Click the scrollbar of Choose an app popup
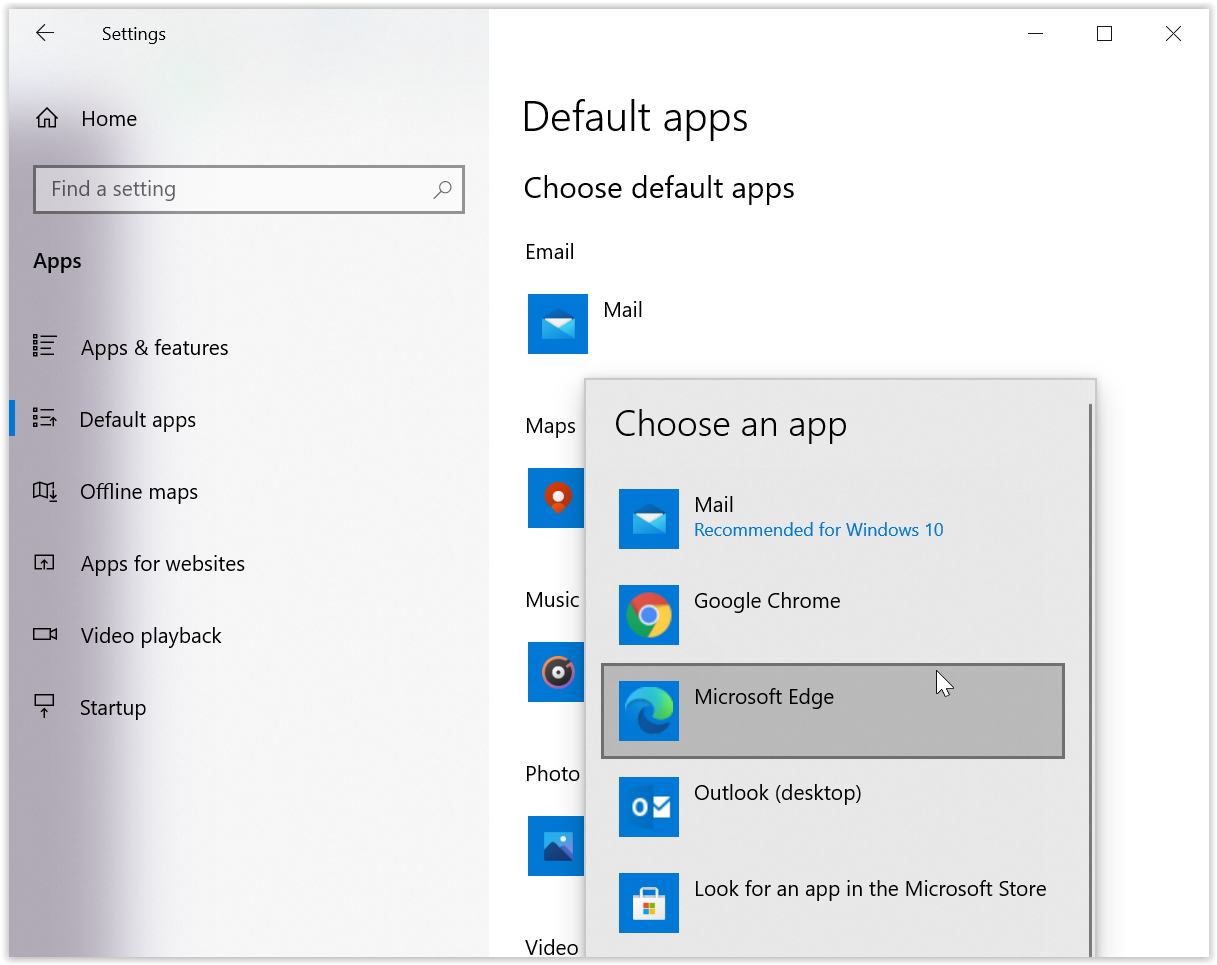Screen dimensions: 1217x965 tap(1090, 680)
